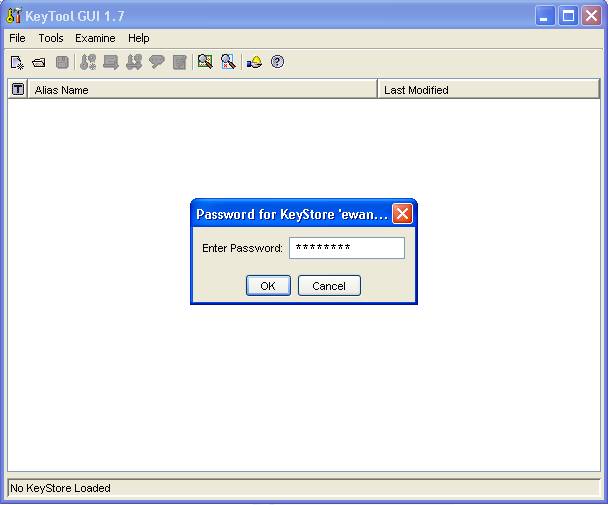The height and width of the screenshot is (505, 608).
Task: Click the Open KeyStore folder icon
Action: (x=39, y=62)
